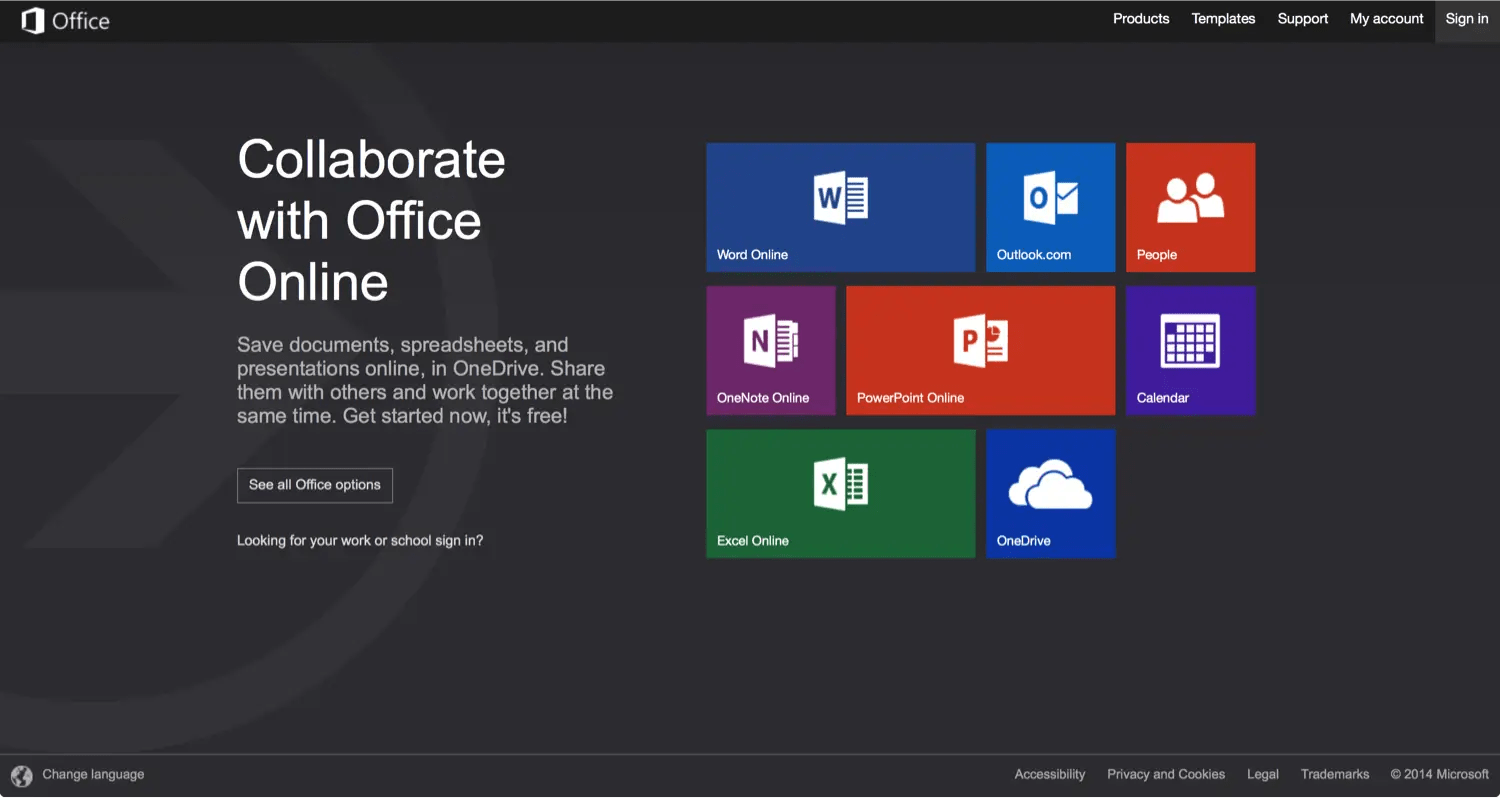
Task: Click the paragraph starting with Save documents, spreadsheets
Action: pos(425,380)
